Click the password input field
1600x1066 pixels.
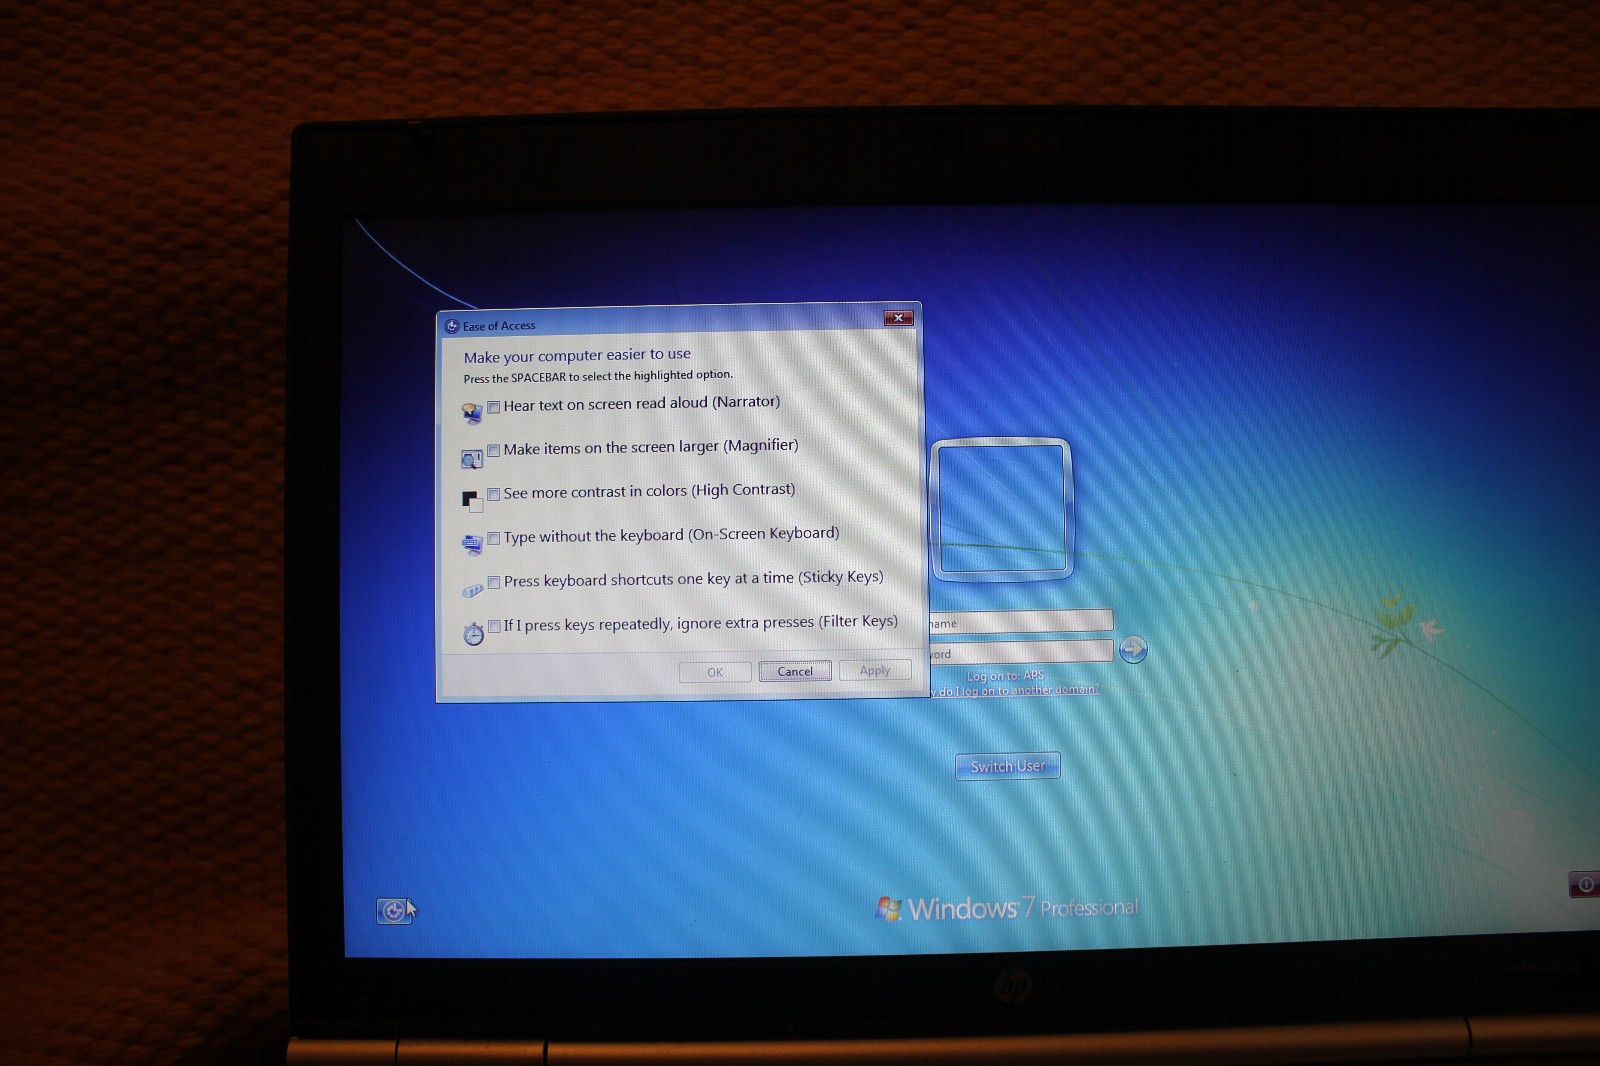tap(1021, 652)
